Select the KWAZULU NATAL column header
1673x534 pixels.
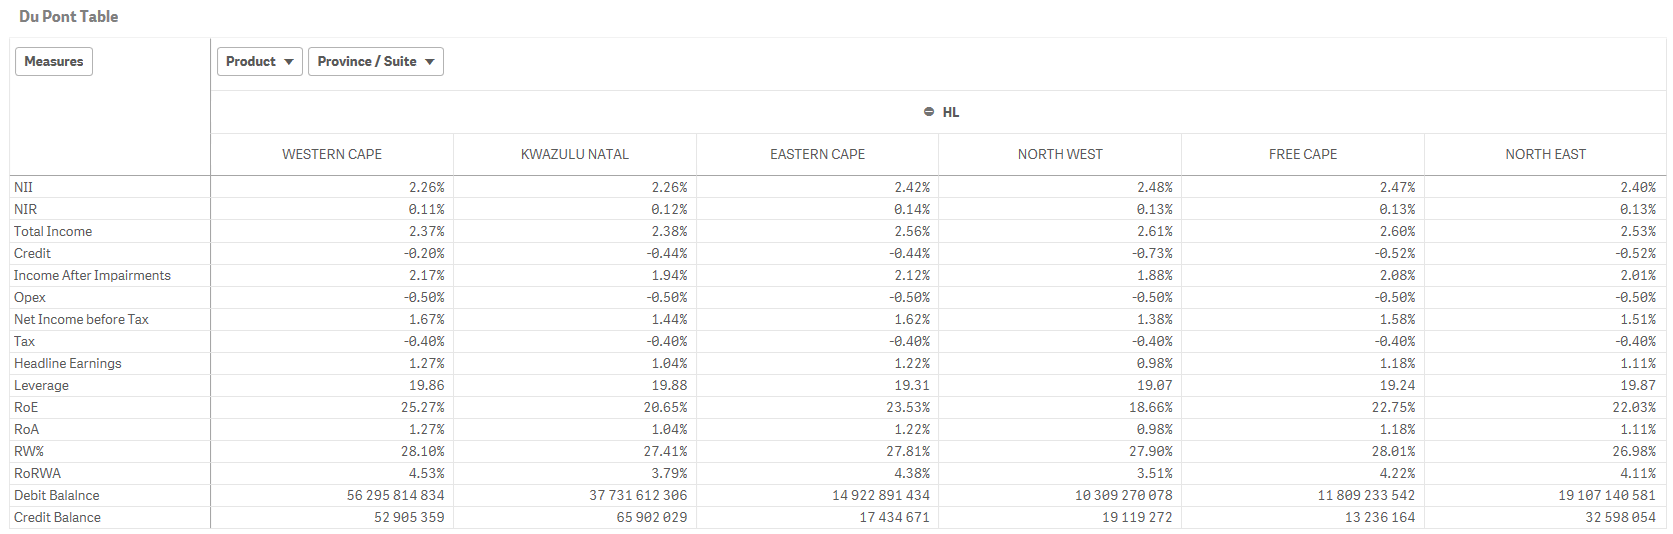tap(575, 154)
